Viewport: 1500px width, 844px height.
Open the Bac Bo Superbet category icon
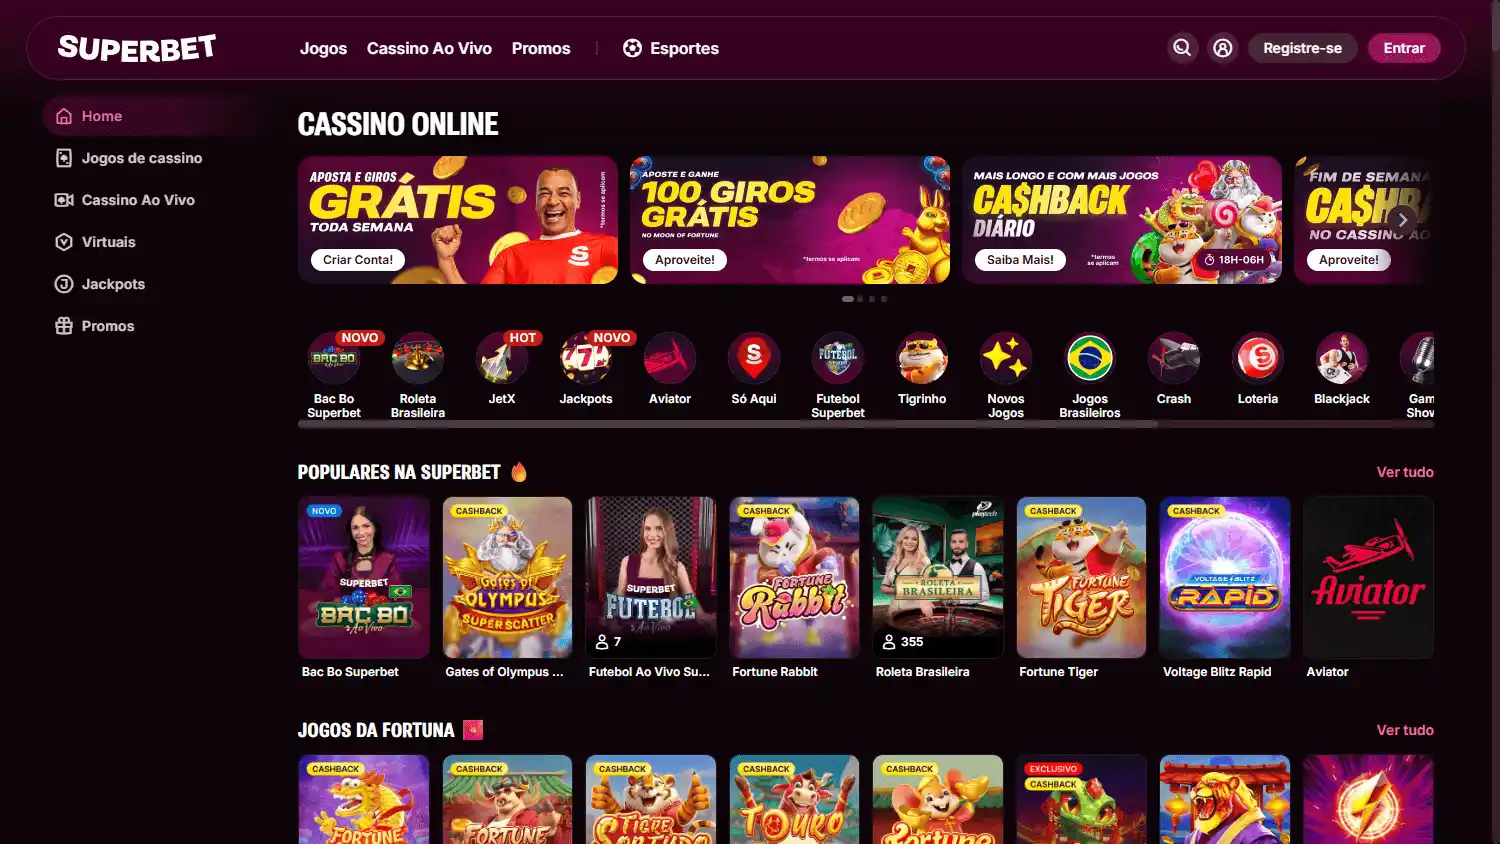334,358
